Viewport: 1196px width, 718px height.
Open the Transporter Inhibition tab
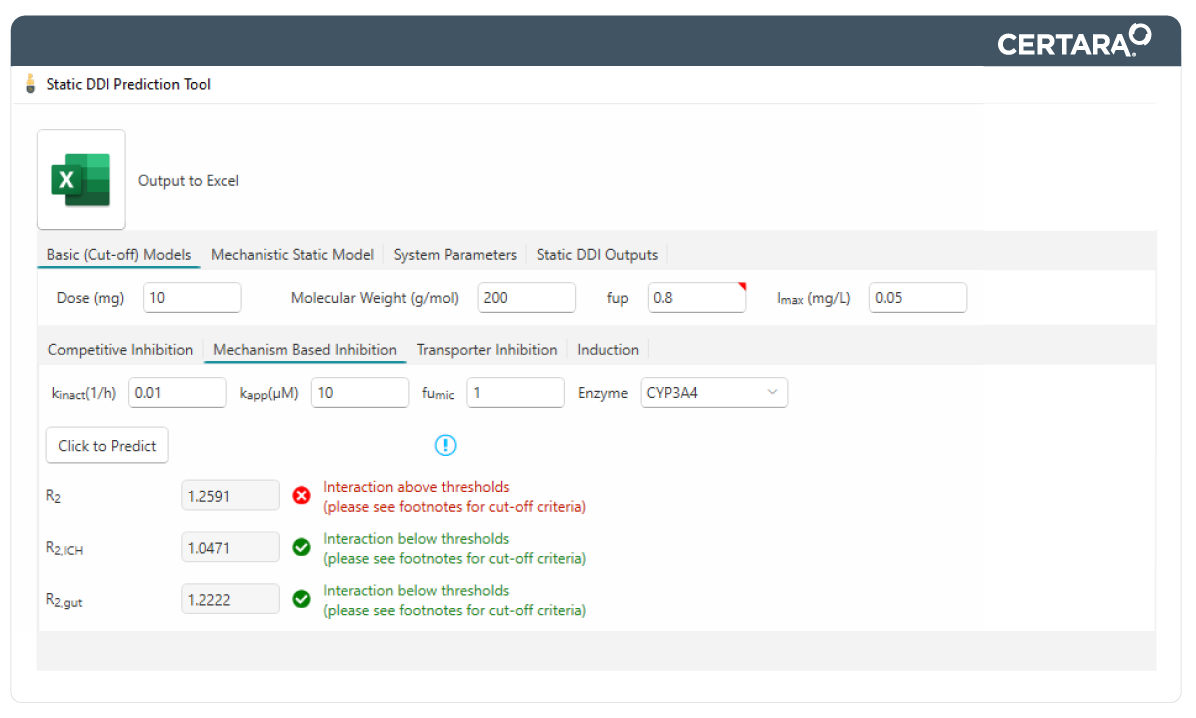pyautogui.click(x=487, y=350)
